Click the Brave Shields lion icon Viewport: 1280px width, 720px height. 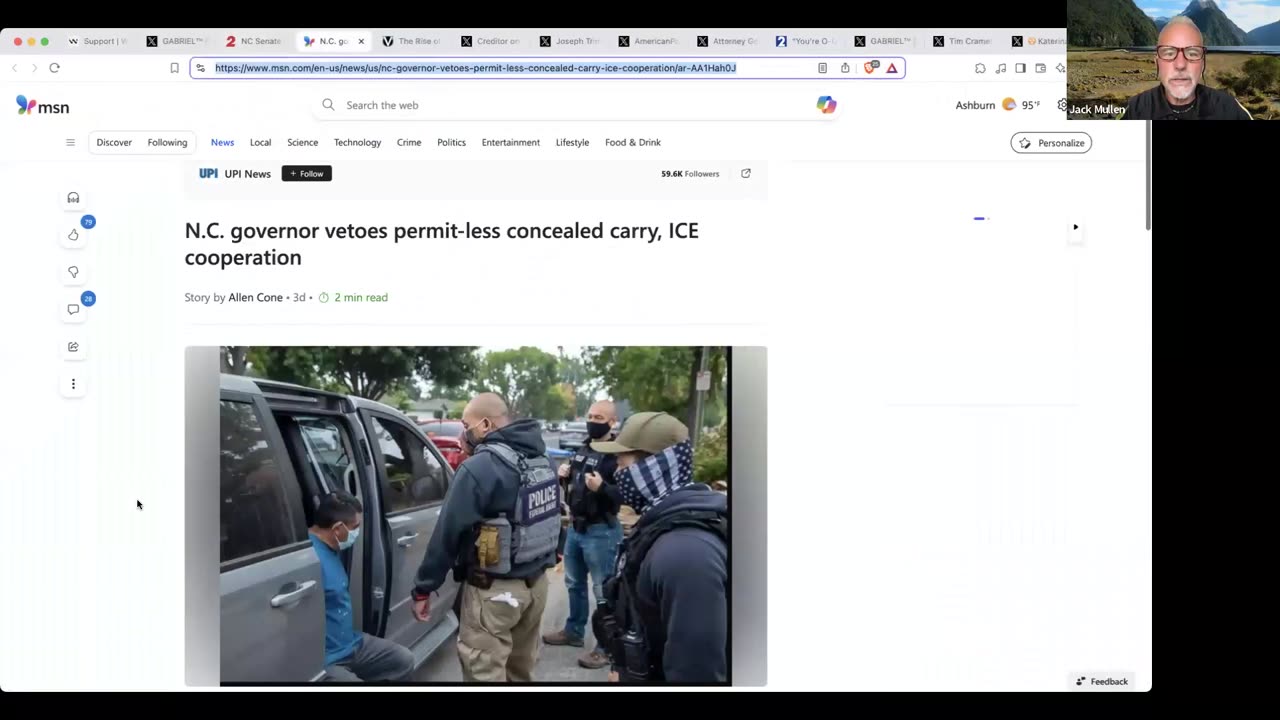pyautogui.click(x=871, y=68)
